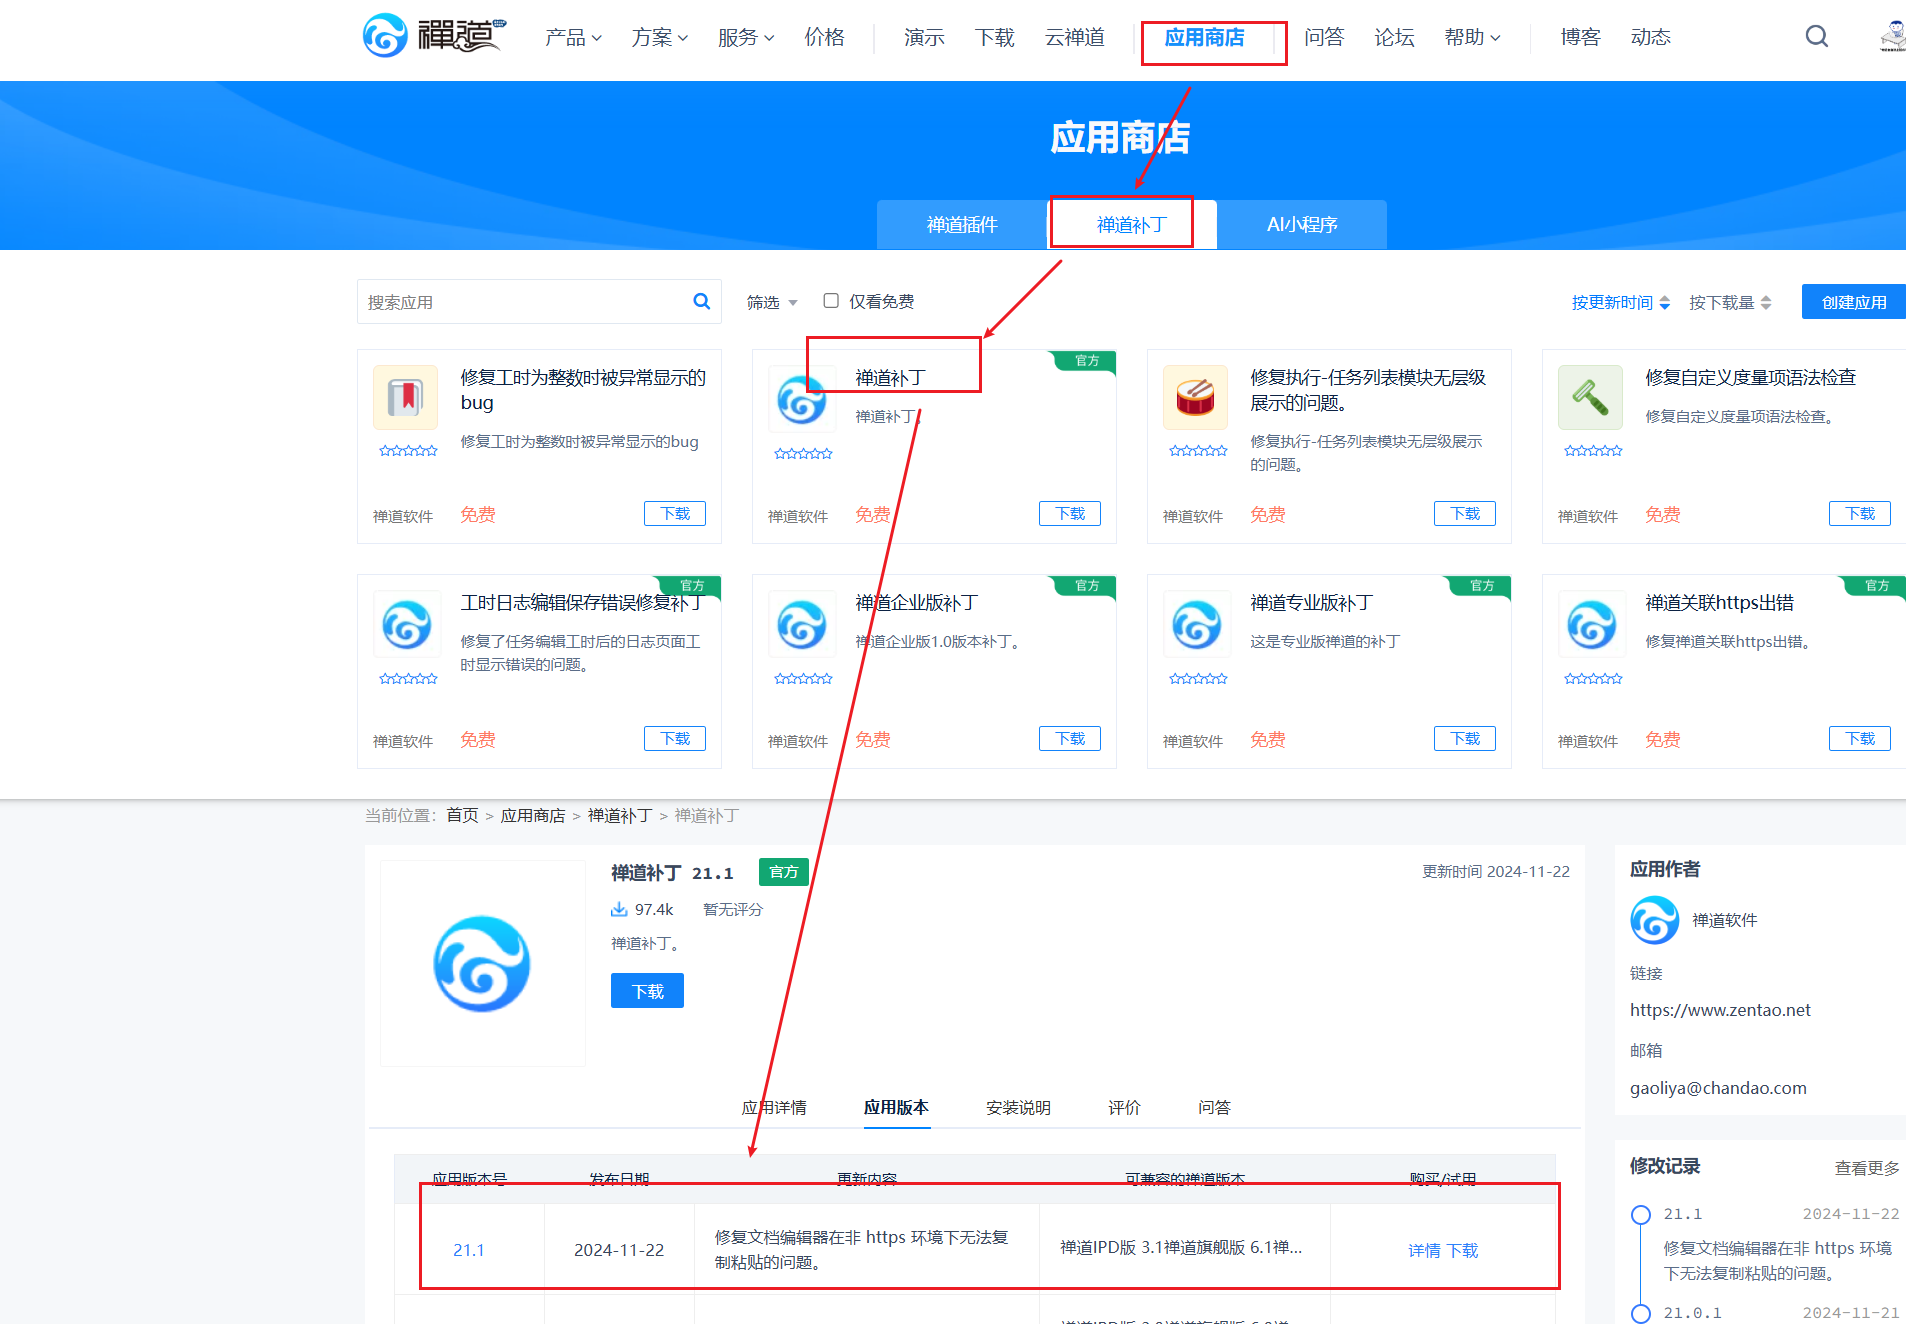The image size is (1906, 1324).
Task: Select 应用商店 in the top navigation
Action: tap(1204, 37)
